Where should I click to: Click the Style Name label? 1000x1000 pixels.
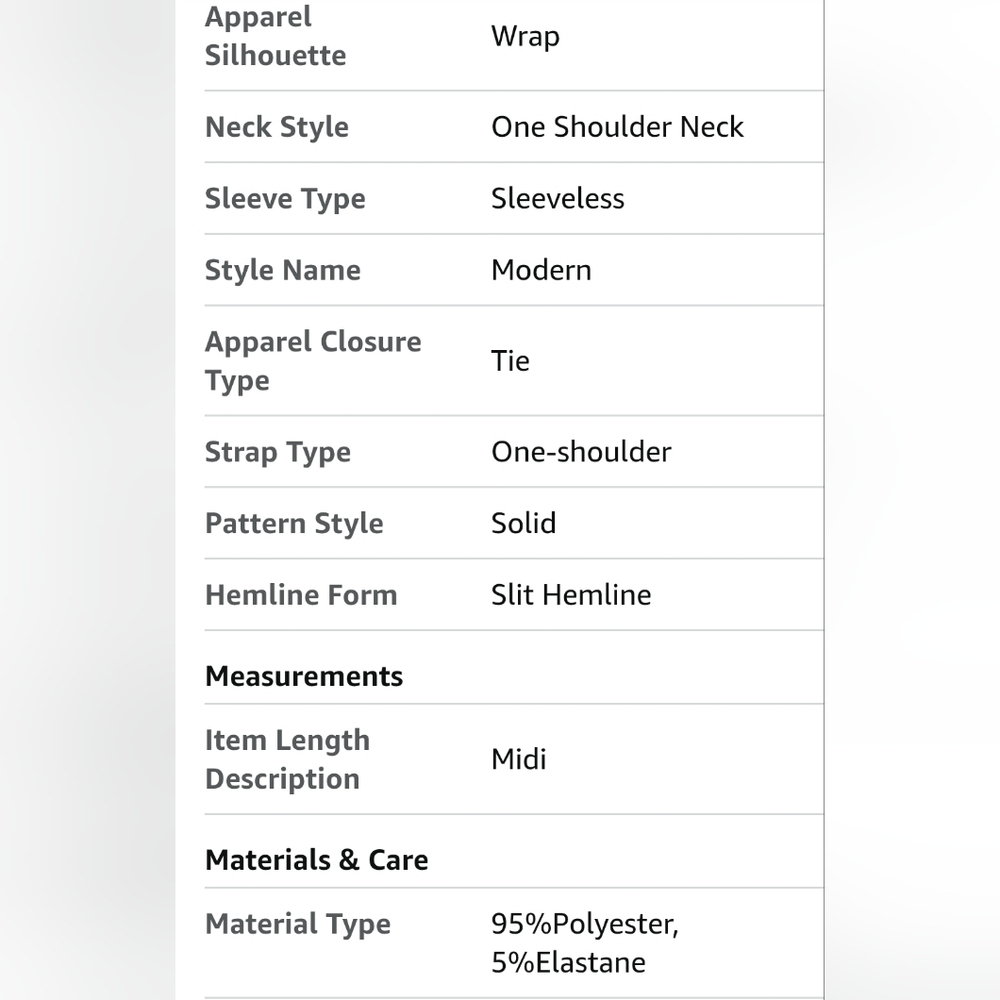tap(282, 270)
